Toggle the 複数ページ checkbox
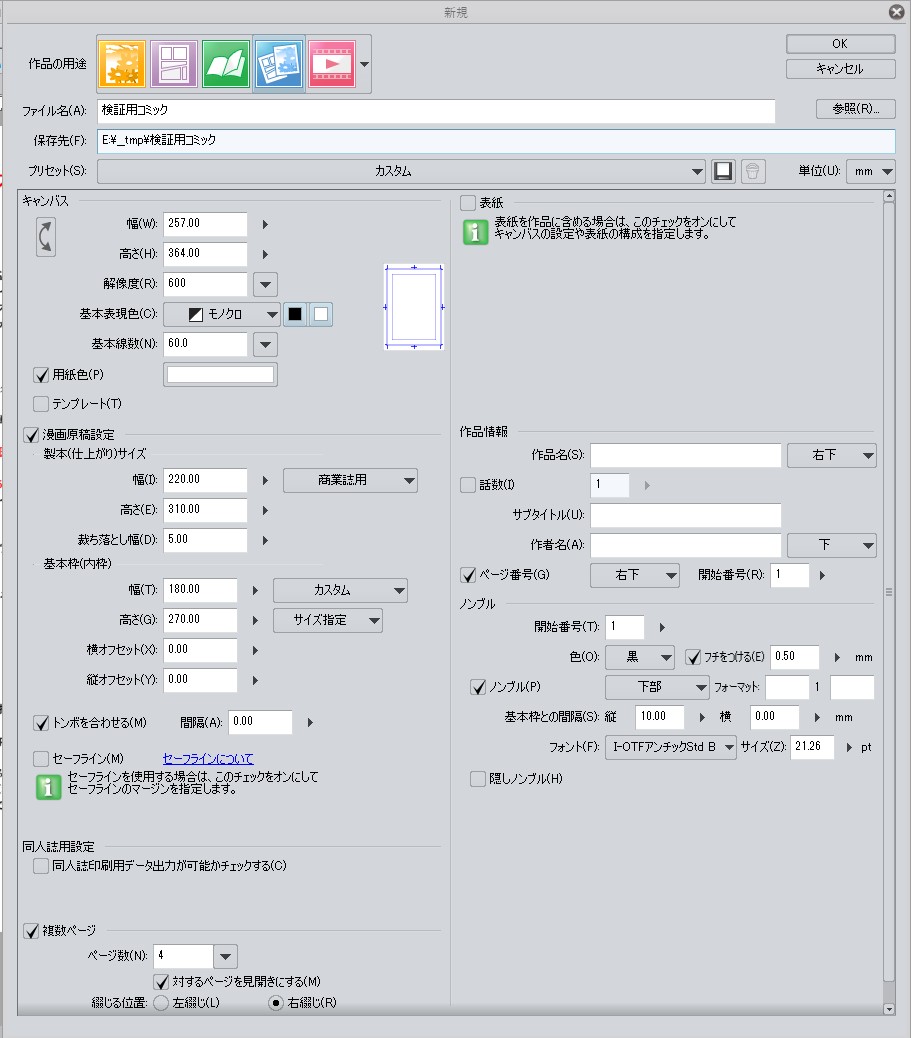The height and width of the screenshot is (1038, 911). click(x=31, y=931)
